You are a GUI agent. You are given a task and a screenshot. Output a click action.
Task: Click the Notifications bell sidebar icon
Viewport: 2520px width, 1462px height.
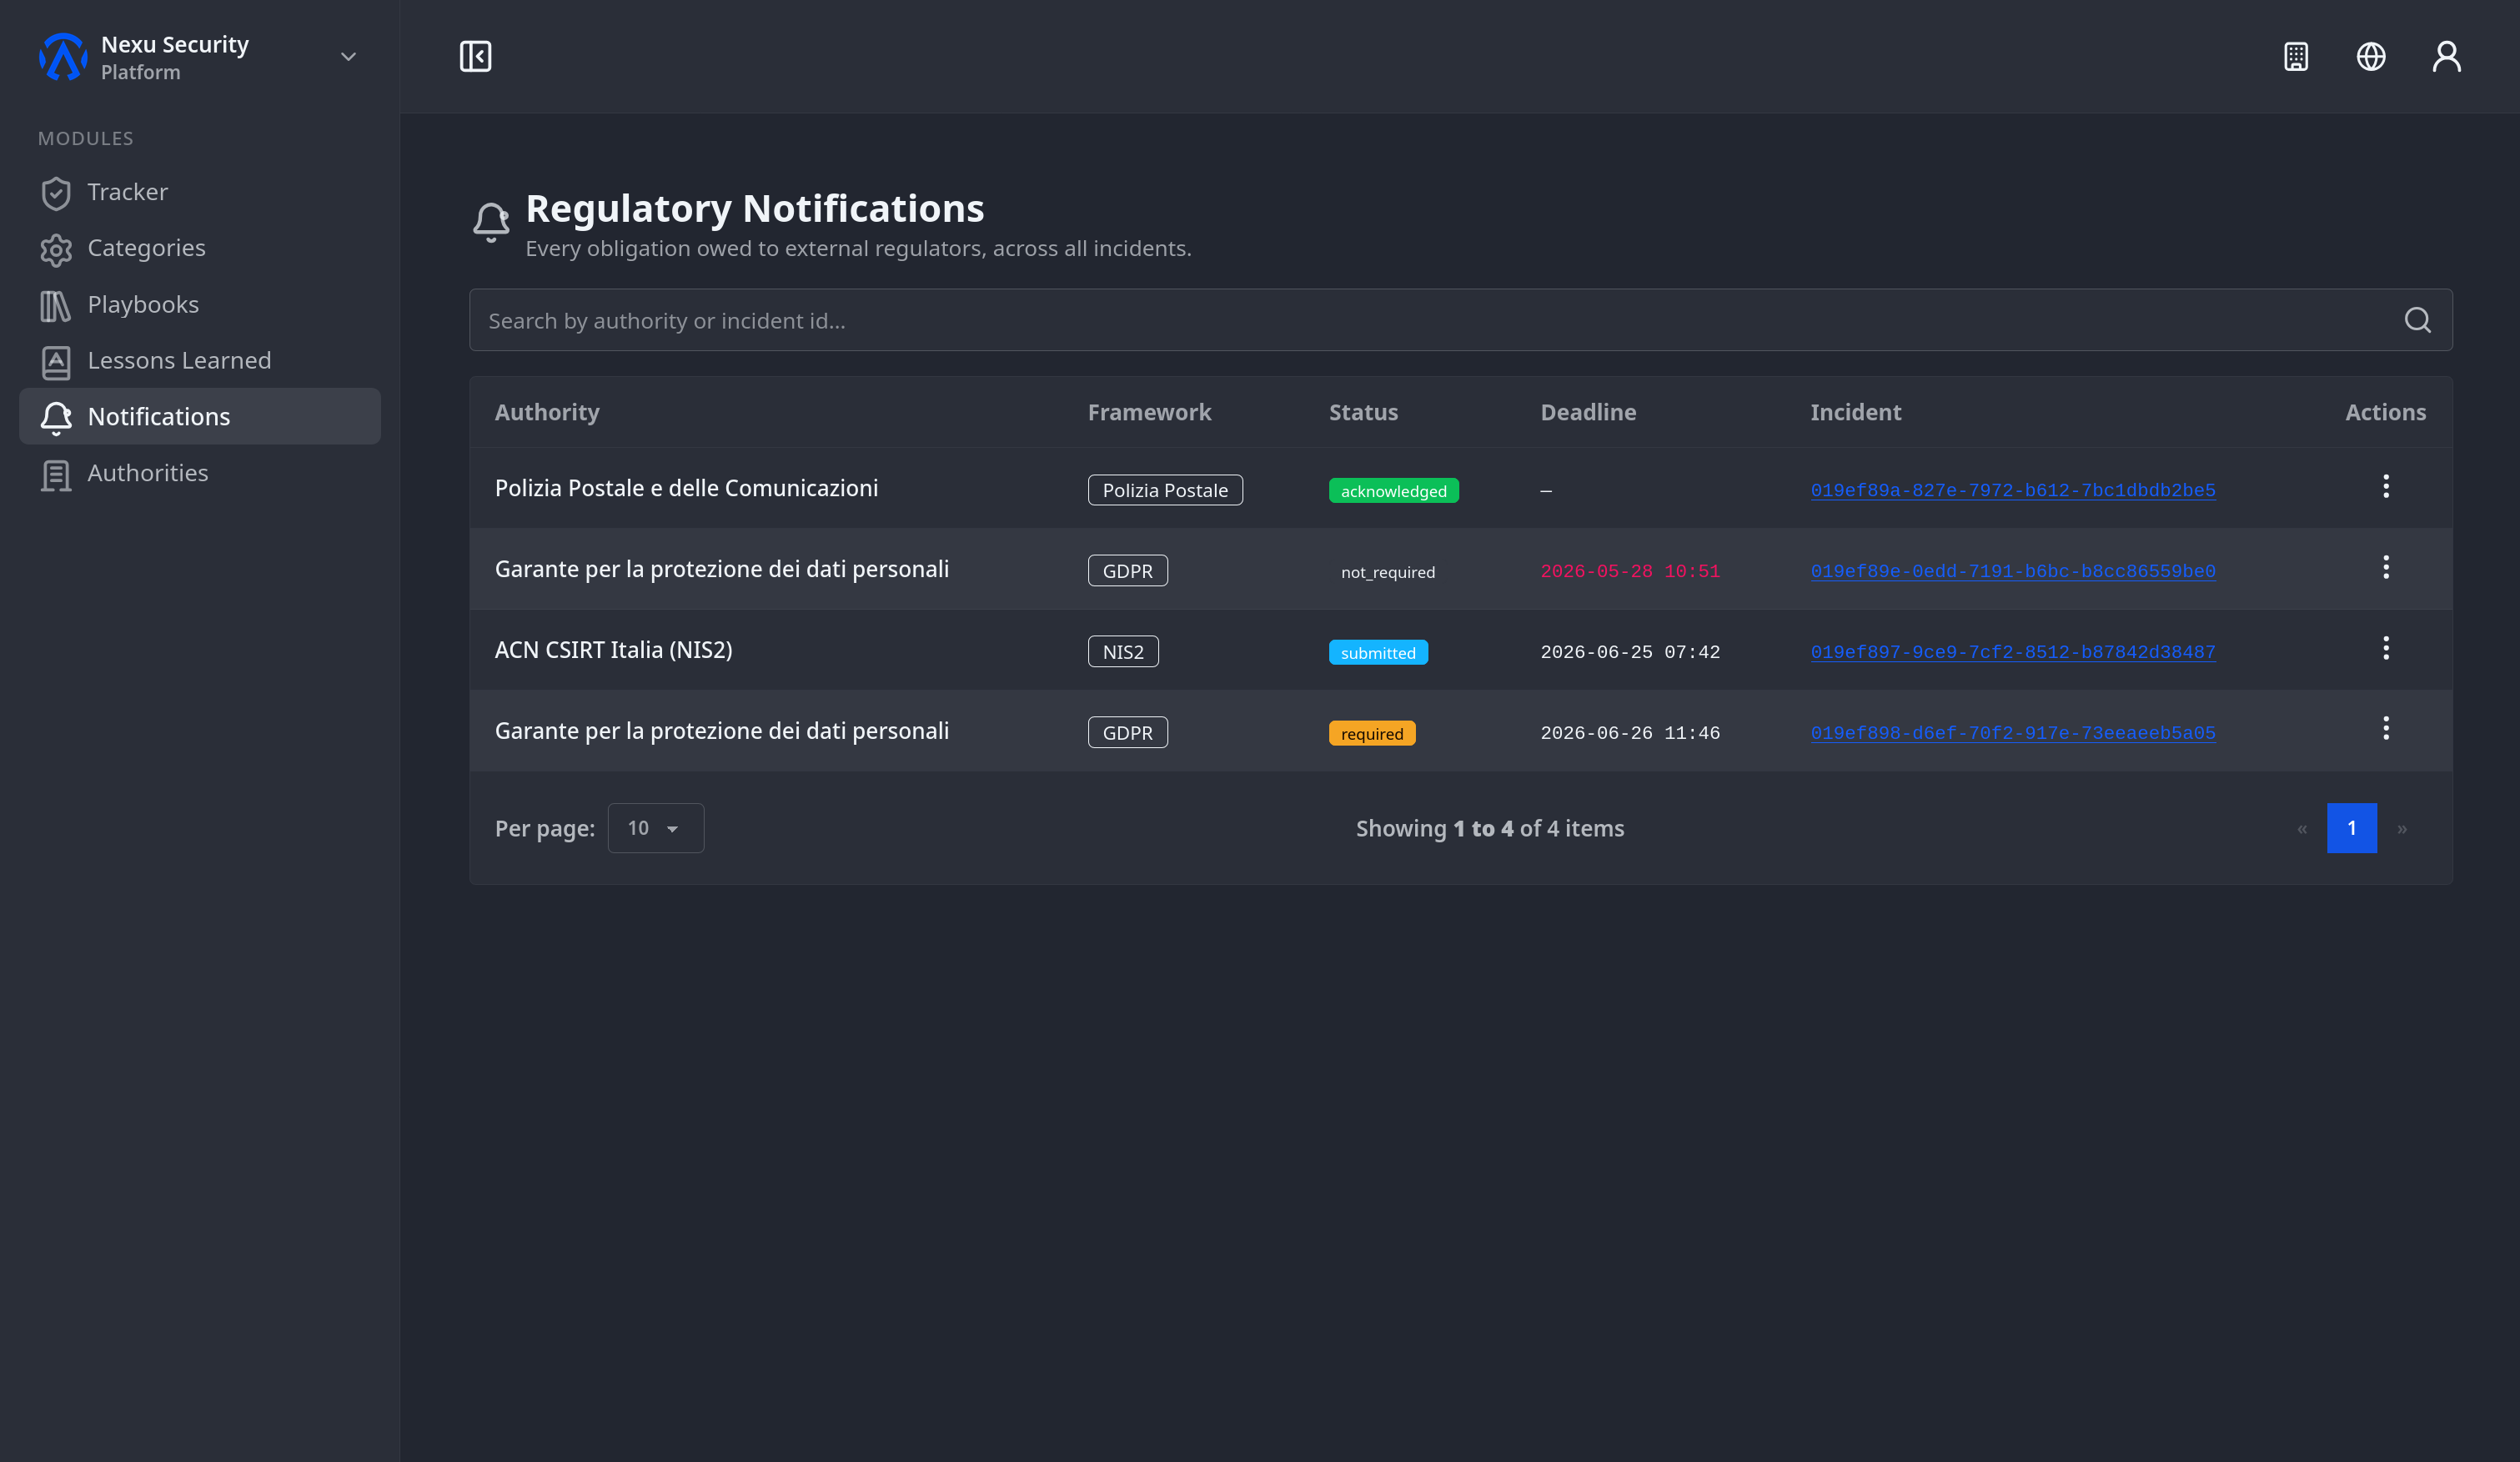click(56, 418)
